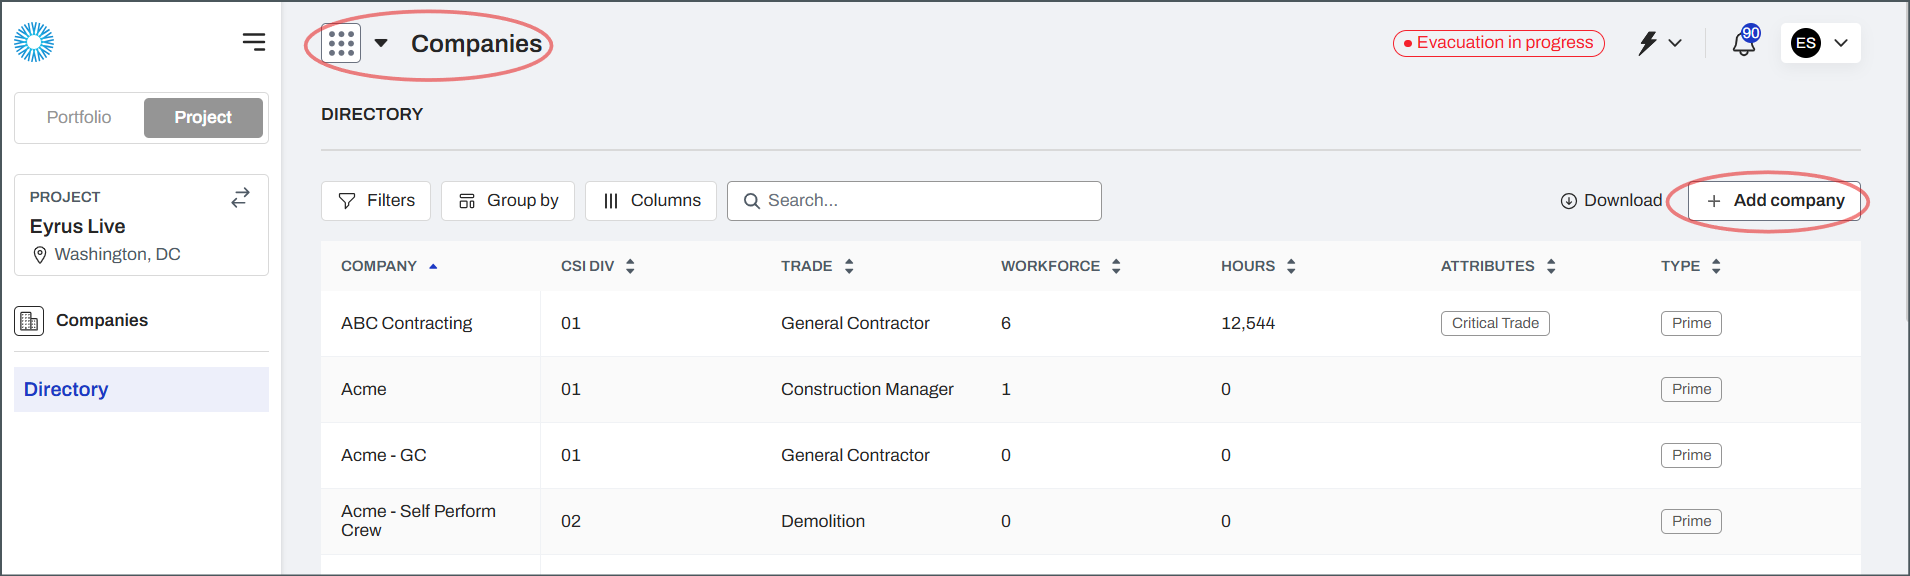Click the Companies building icon in sidebar
This screenshot has height=576, width=1910.
[29, 321]
